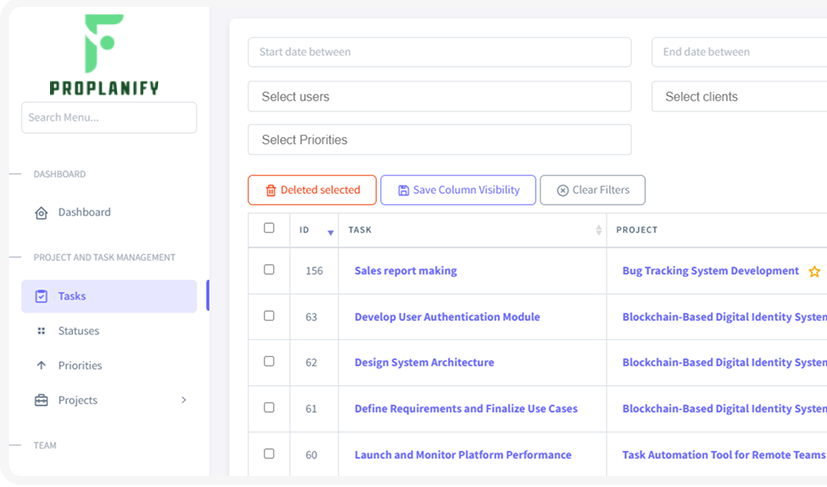The width and height of the screenshot is (827, 487).
Task: Open the Statuses menu item
Action: (79, 331)
